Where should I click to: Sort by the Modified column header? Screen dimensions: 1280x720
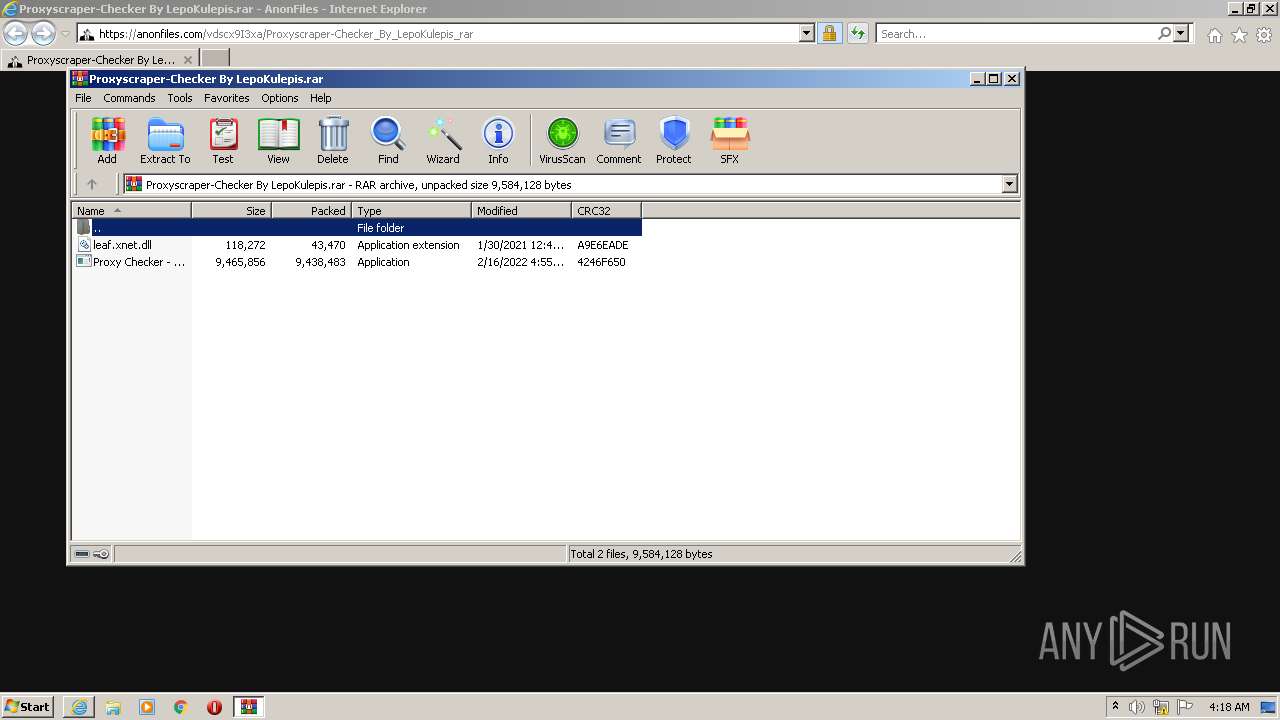click(x=521, y=210)
